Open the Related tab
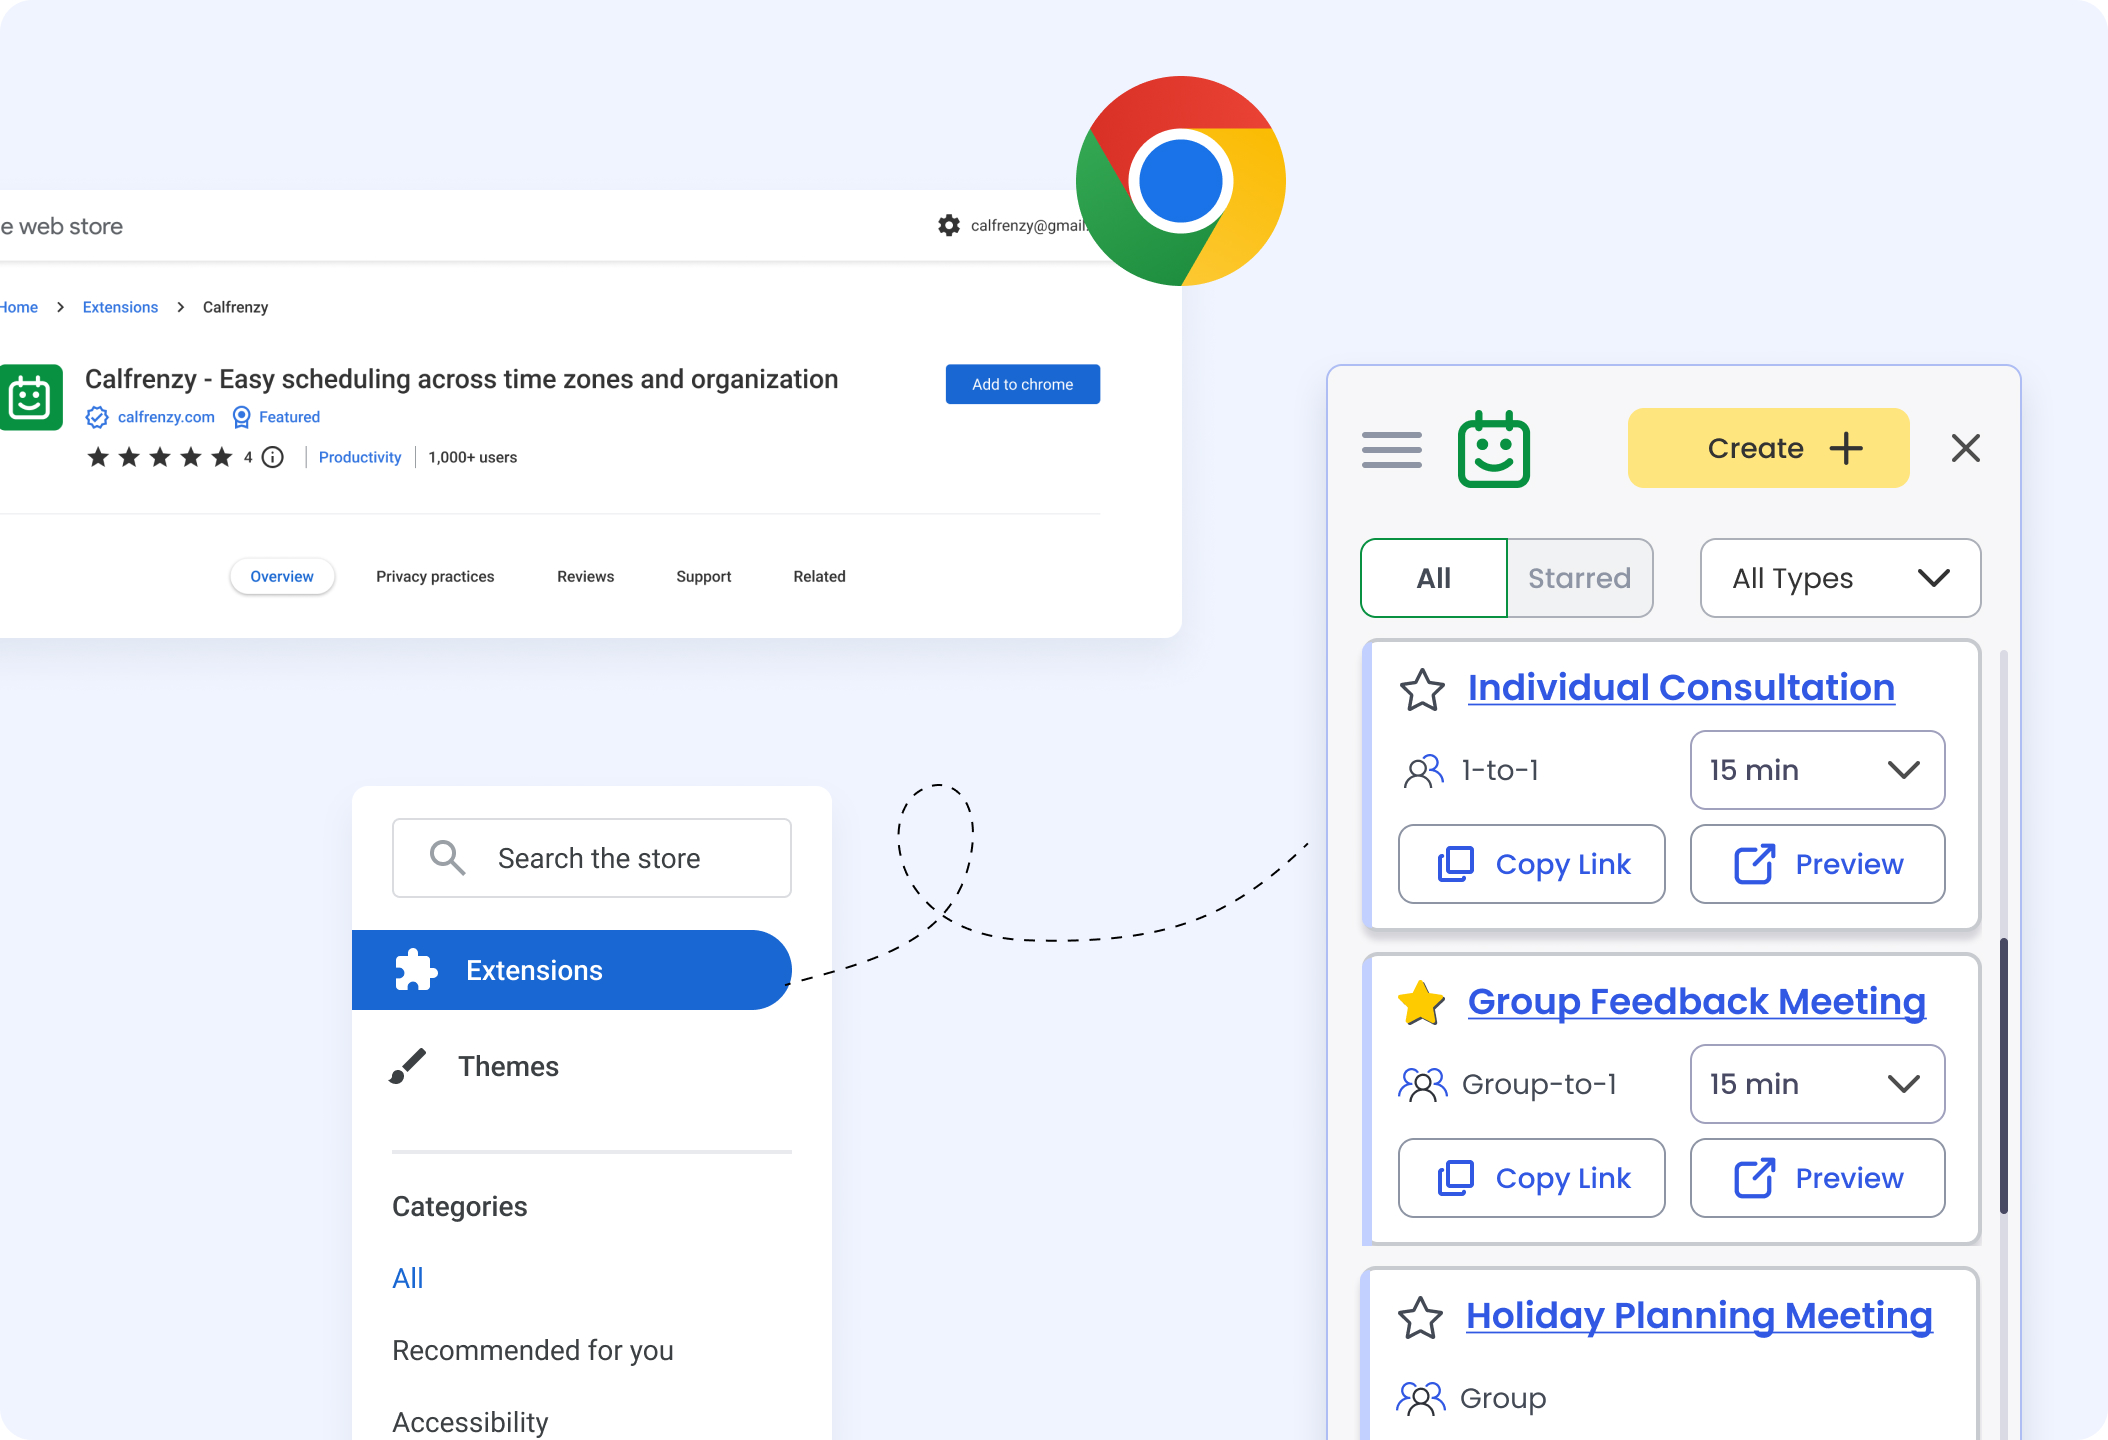The image size is (2108, 1440). [819, 576]
